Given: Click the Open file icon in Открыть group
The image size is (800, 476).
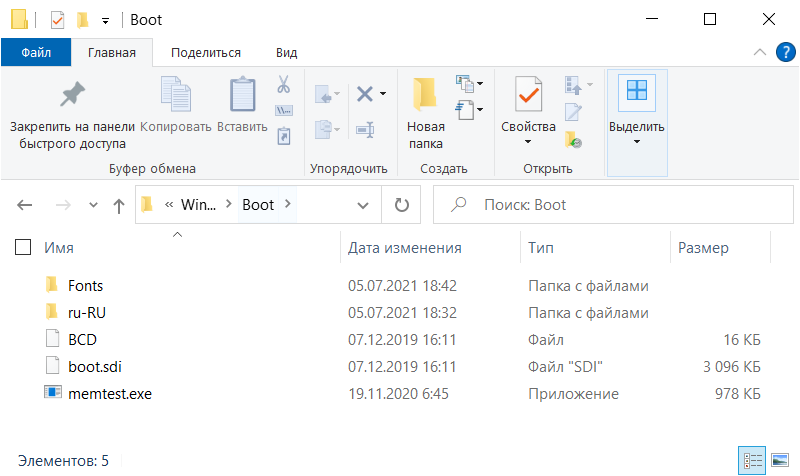Looking at the screenshot, I should [x=573, y=85].
